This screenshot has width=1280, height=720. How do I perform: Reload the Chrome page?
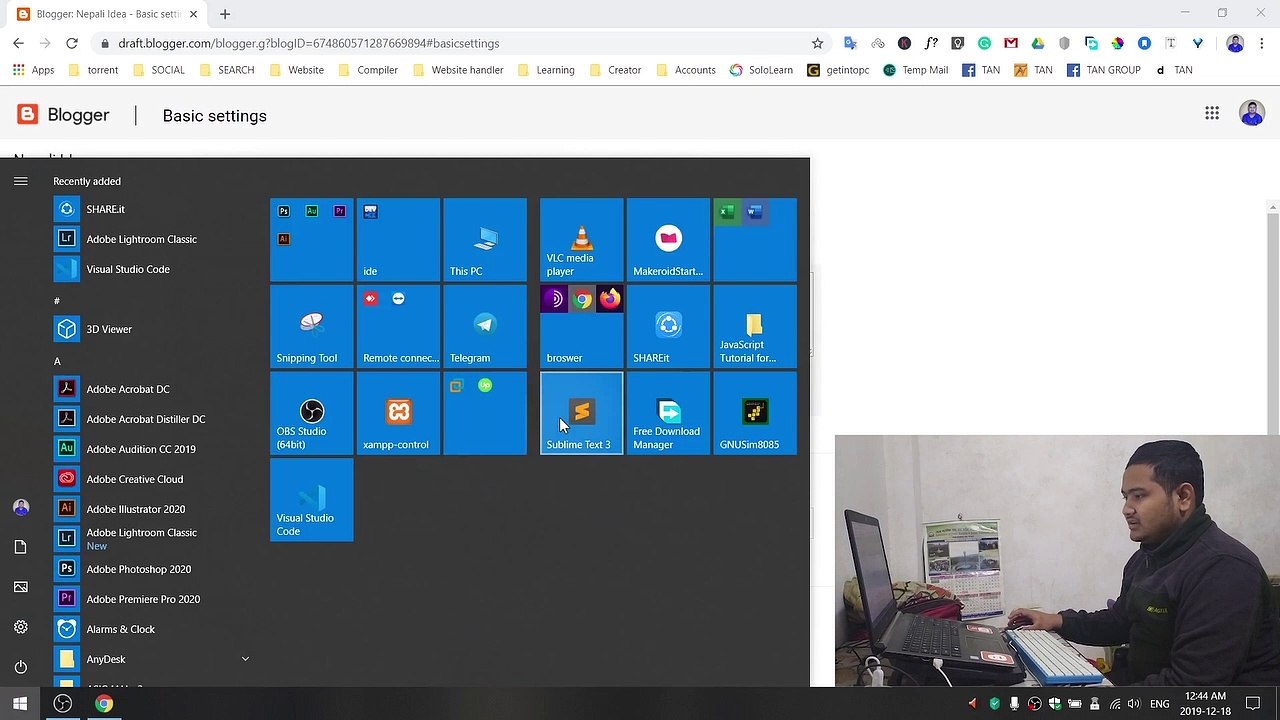pos(72,43)
